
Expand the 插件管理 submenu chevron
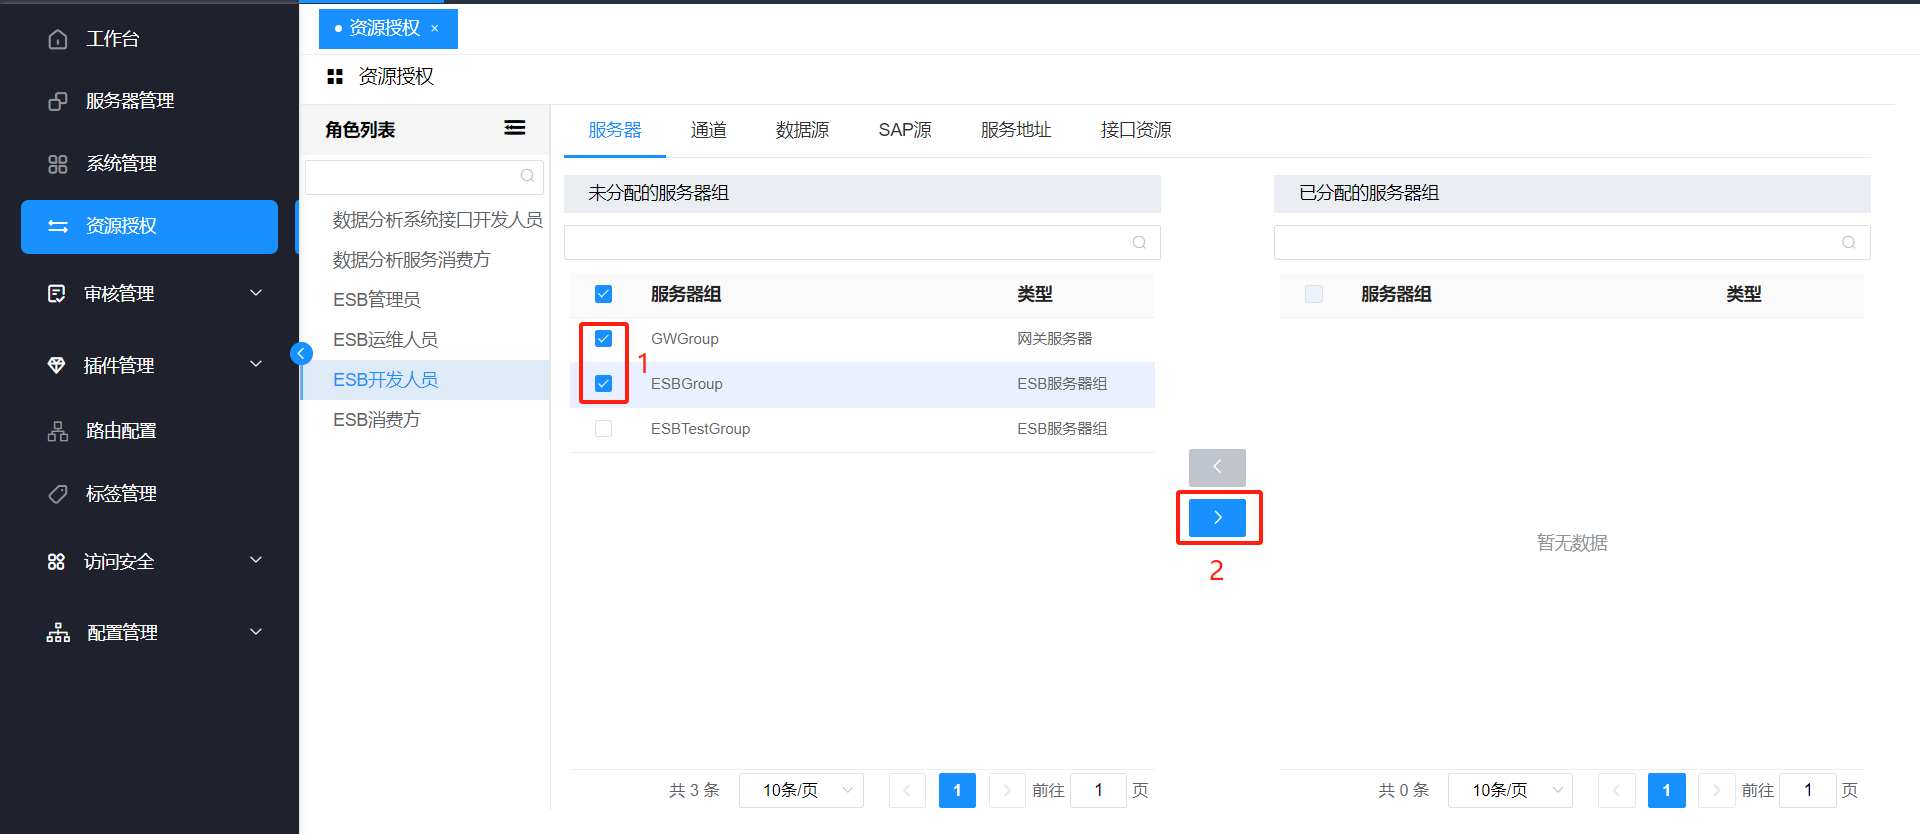tap(256, 364)
